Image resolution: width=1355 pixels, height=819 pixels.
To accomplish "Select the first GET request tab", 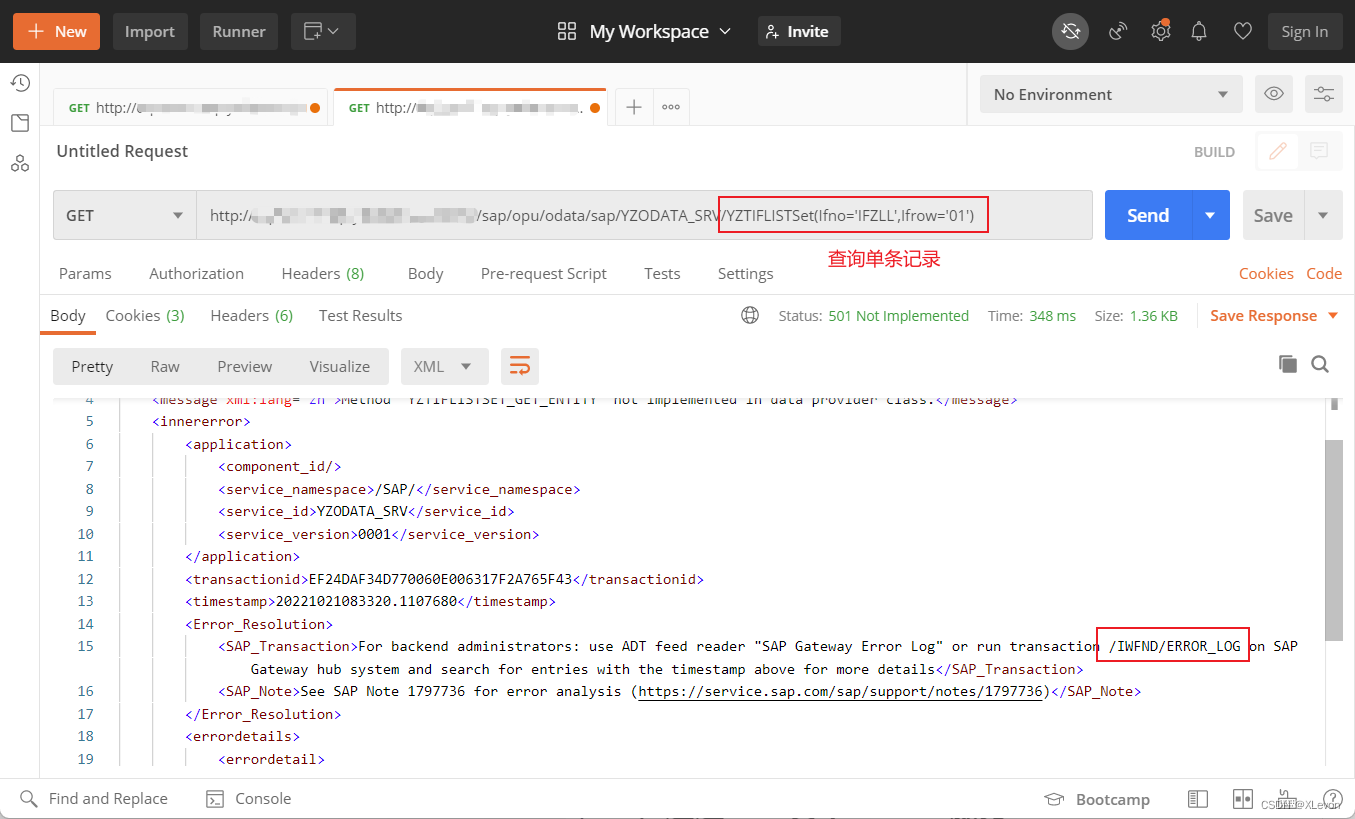I will point(190,107).
